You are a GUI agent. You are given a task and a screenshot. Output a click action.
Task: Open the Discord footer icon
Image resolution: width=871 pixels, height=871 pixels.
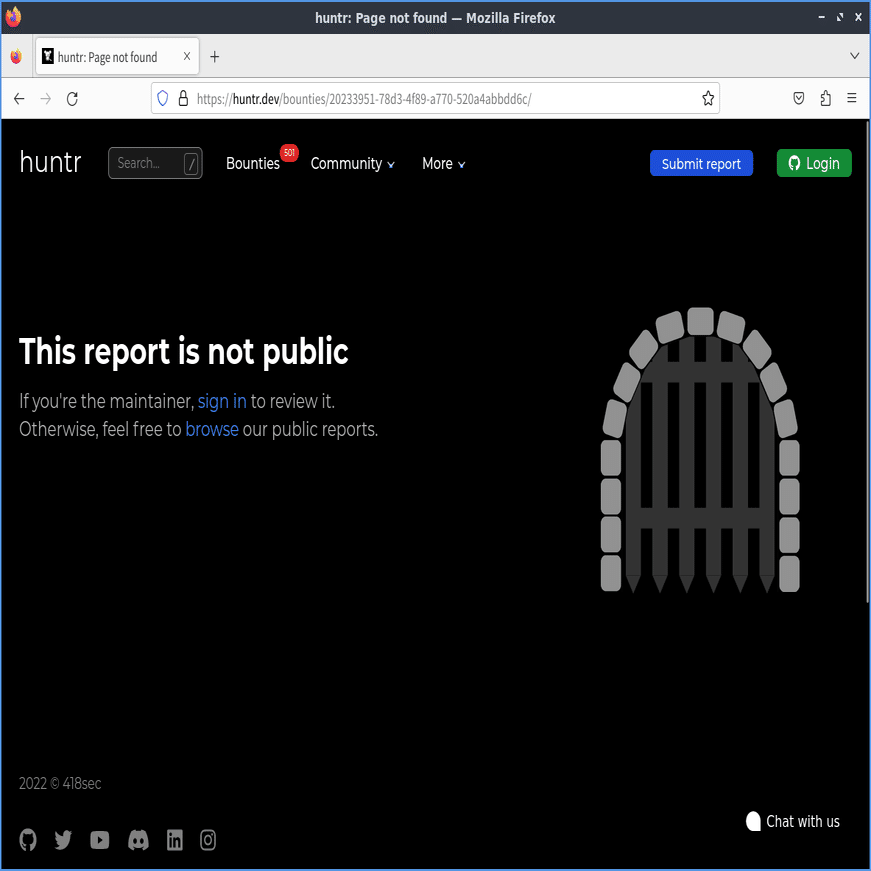click(138, 840)
